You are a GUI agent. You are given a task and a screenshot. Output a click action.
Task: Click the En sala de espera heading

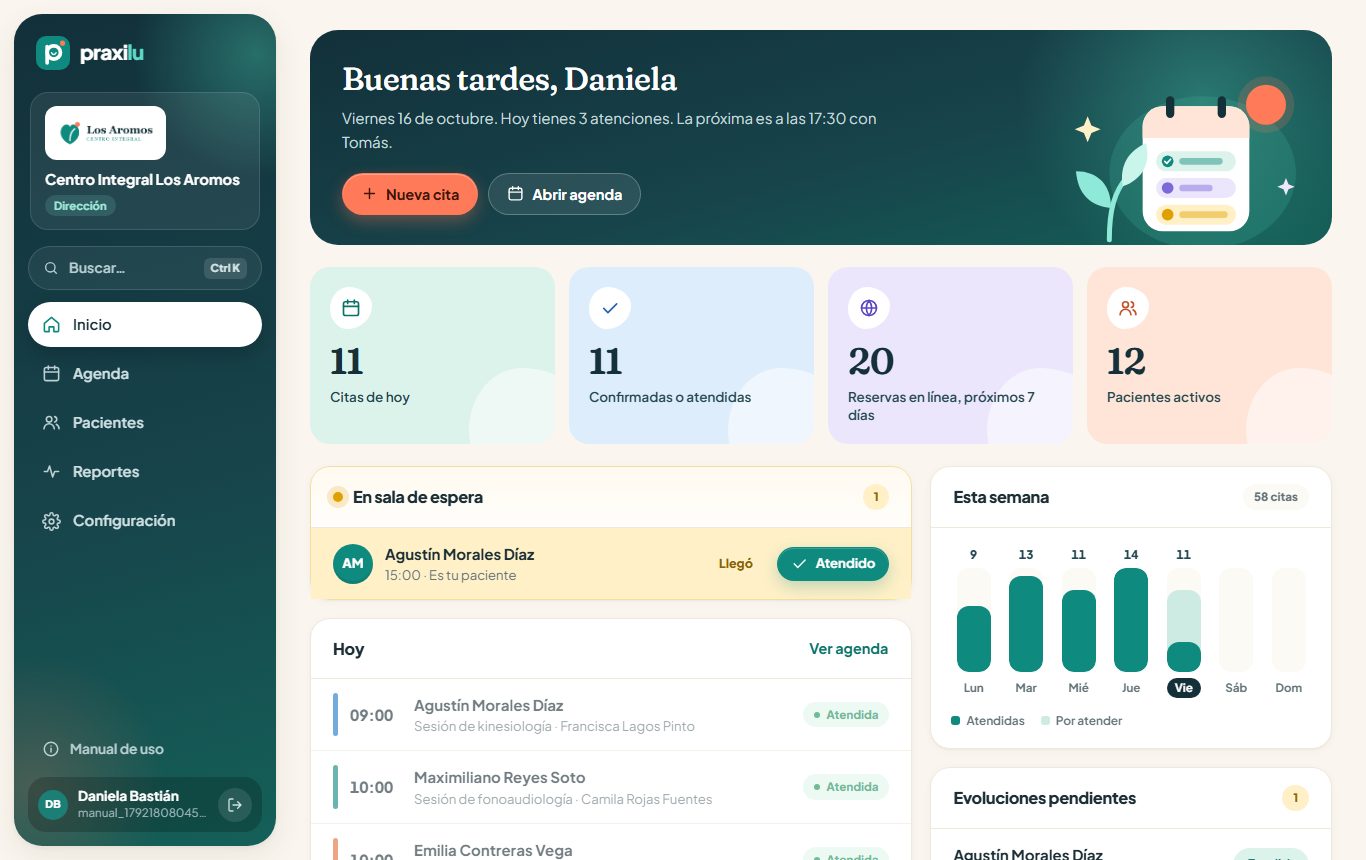coord(418,497)
